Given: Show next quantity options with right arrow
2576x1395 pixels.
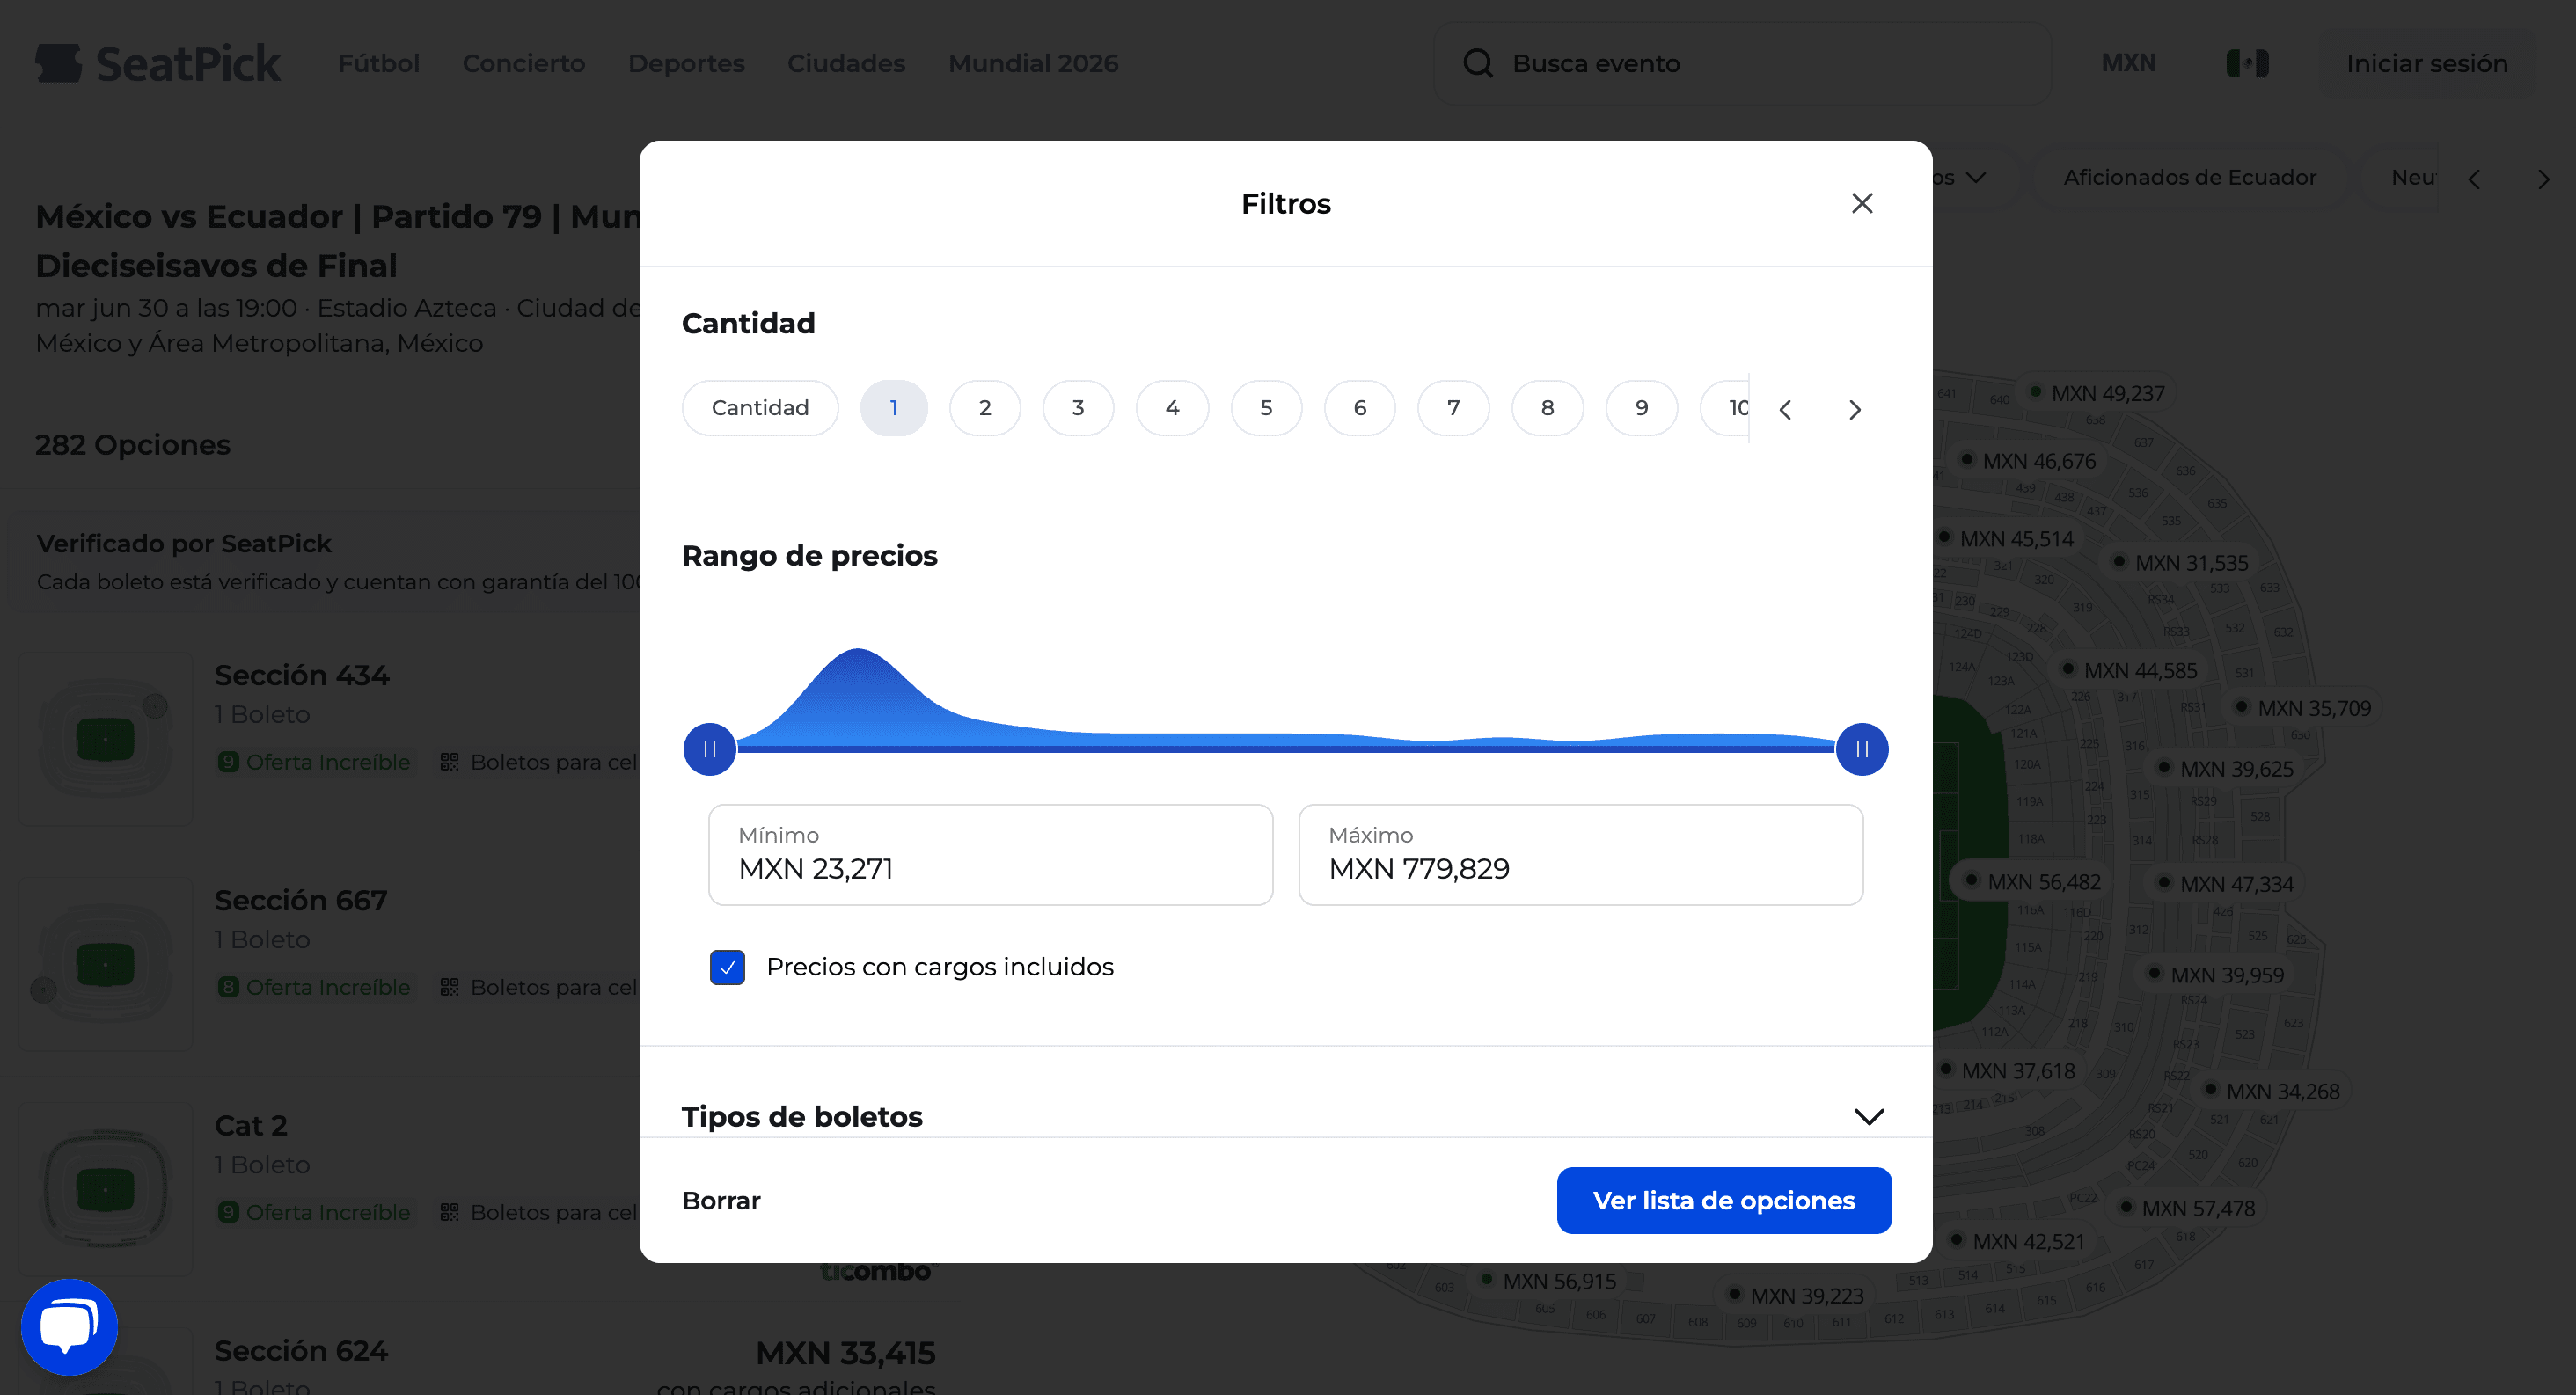Looking at the screenshot, I should coord(1854,409).
